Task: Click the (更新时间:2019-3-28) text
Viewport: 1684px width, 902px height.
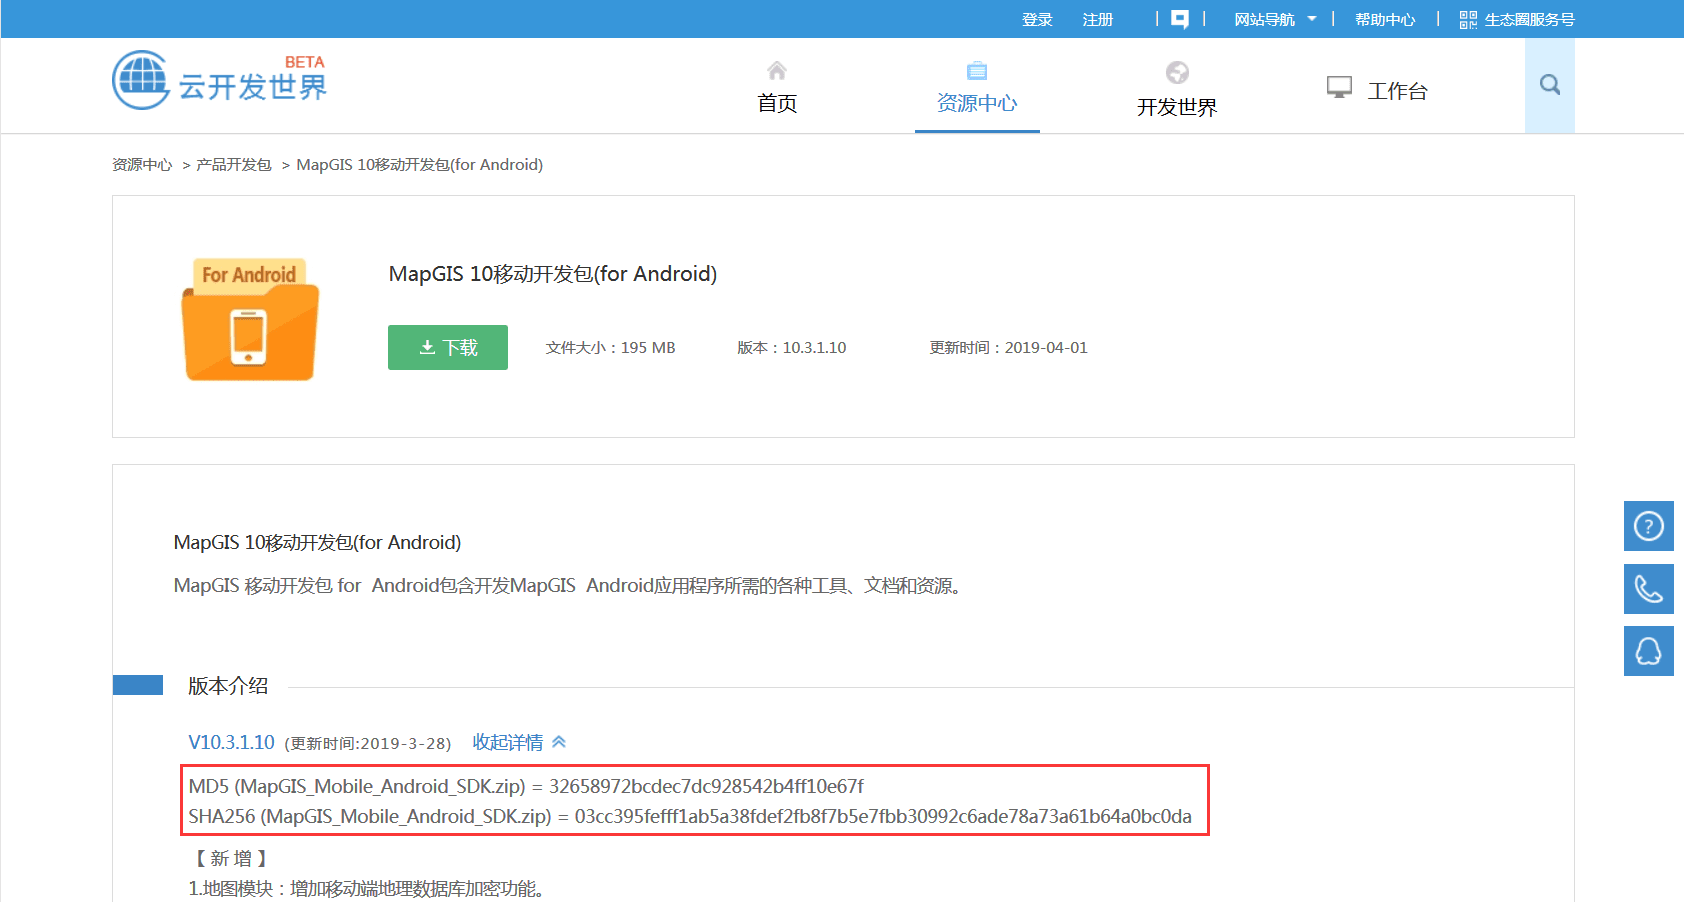Action: [x=368, y=743]
